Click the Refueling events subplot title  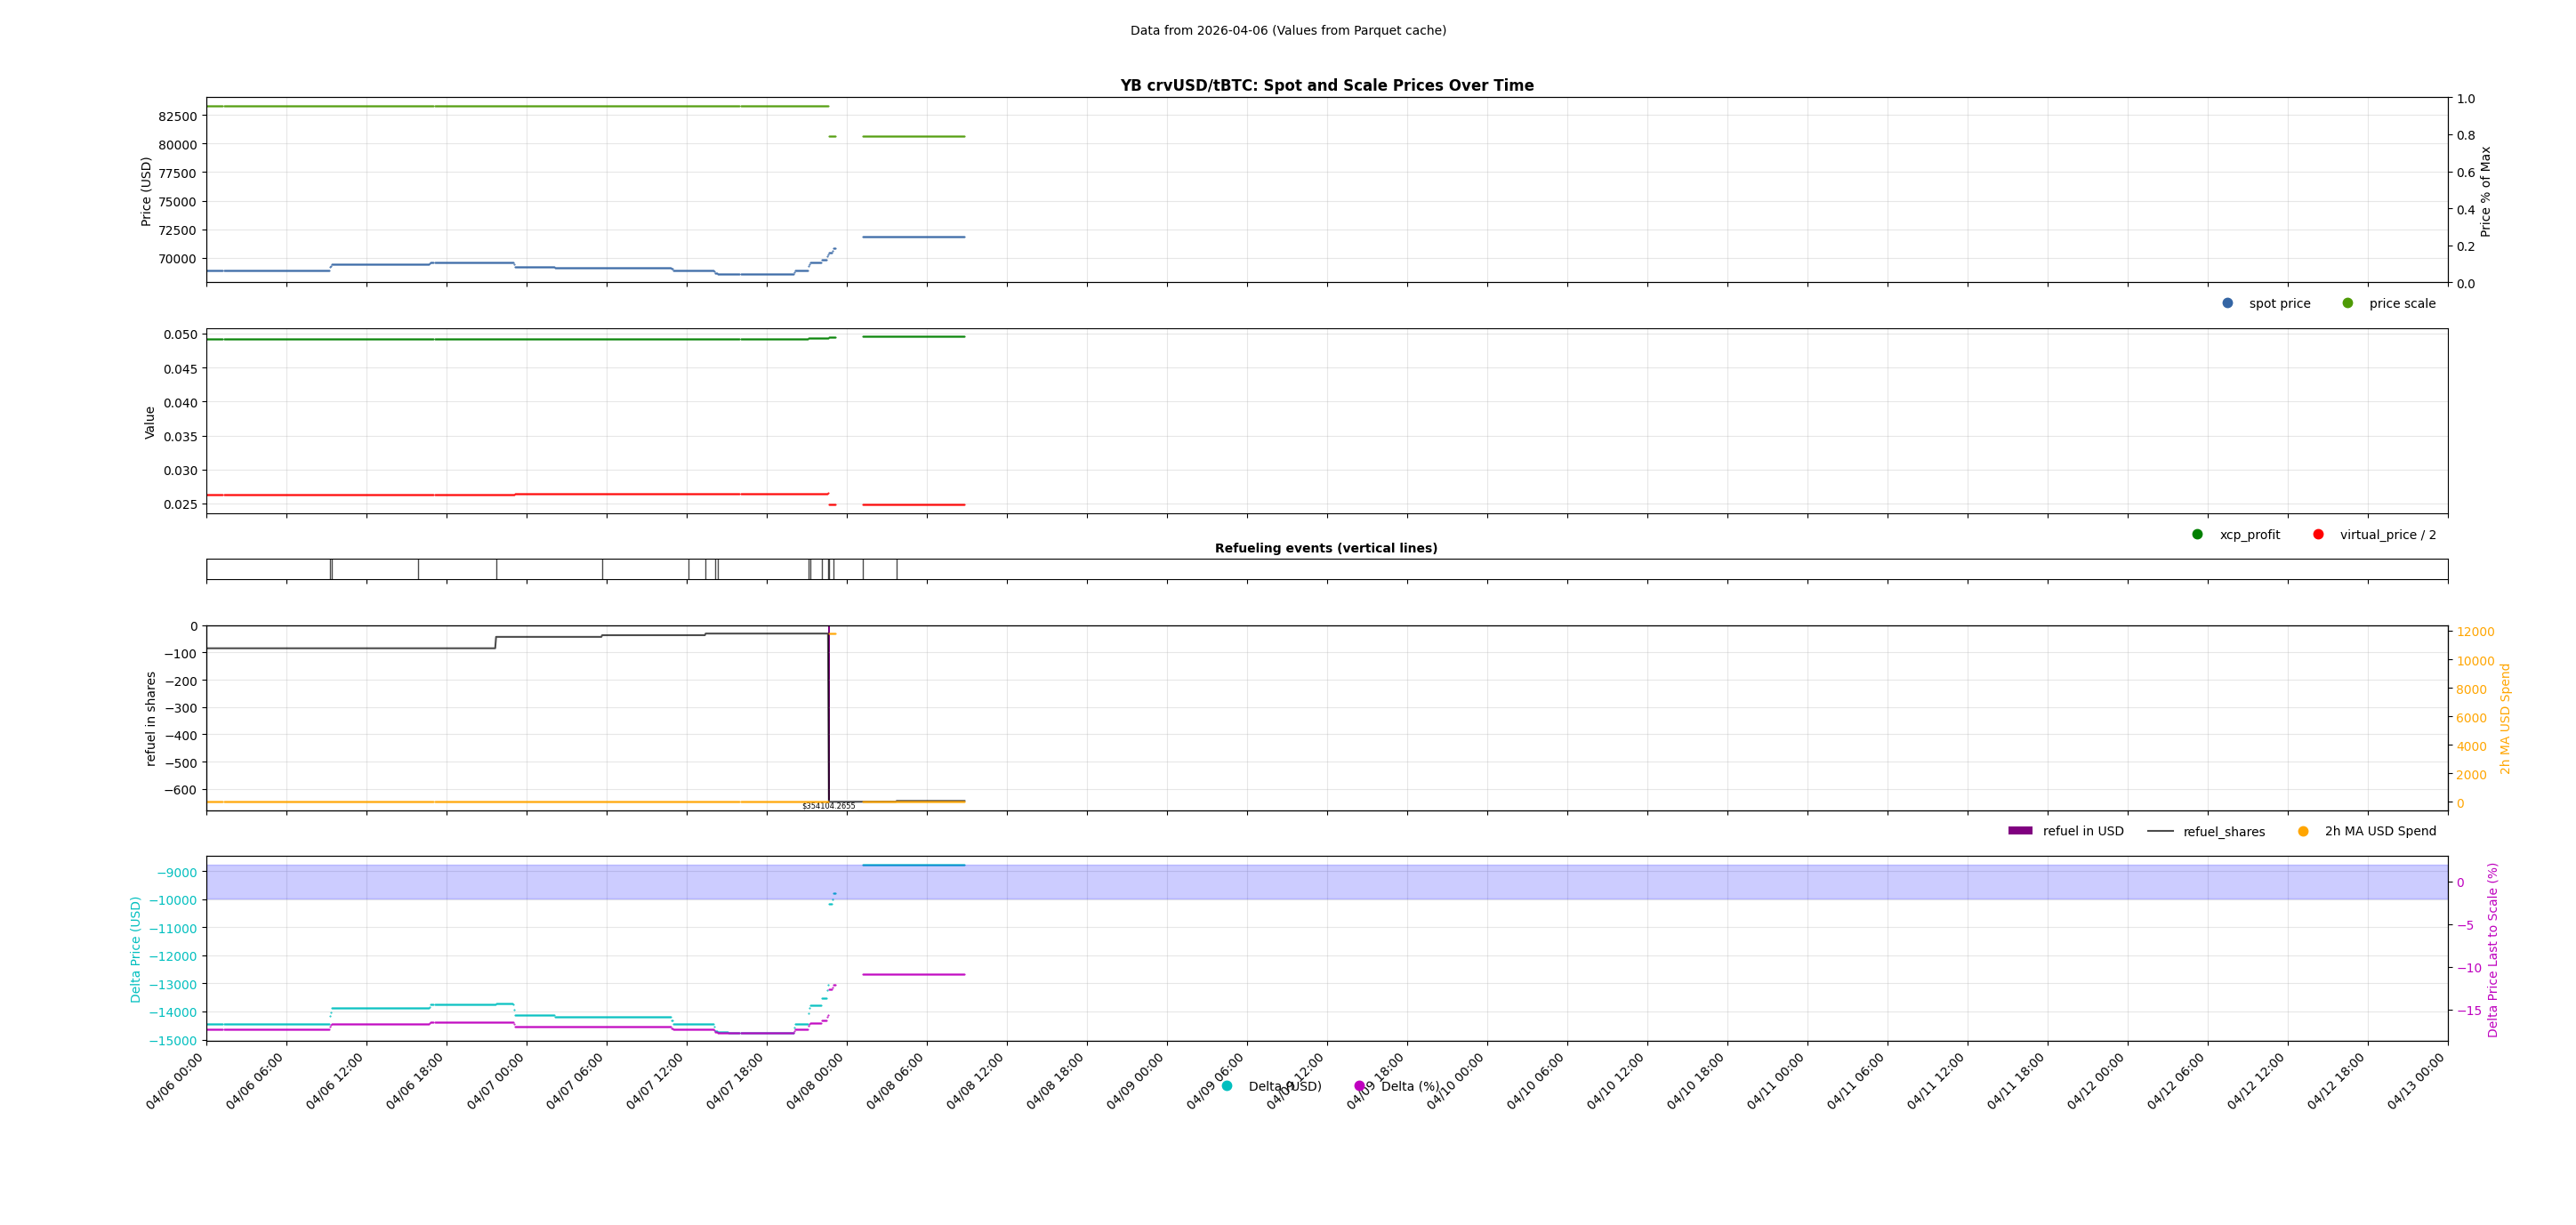point(1326,548)
